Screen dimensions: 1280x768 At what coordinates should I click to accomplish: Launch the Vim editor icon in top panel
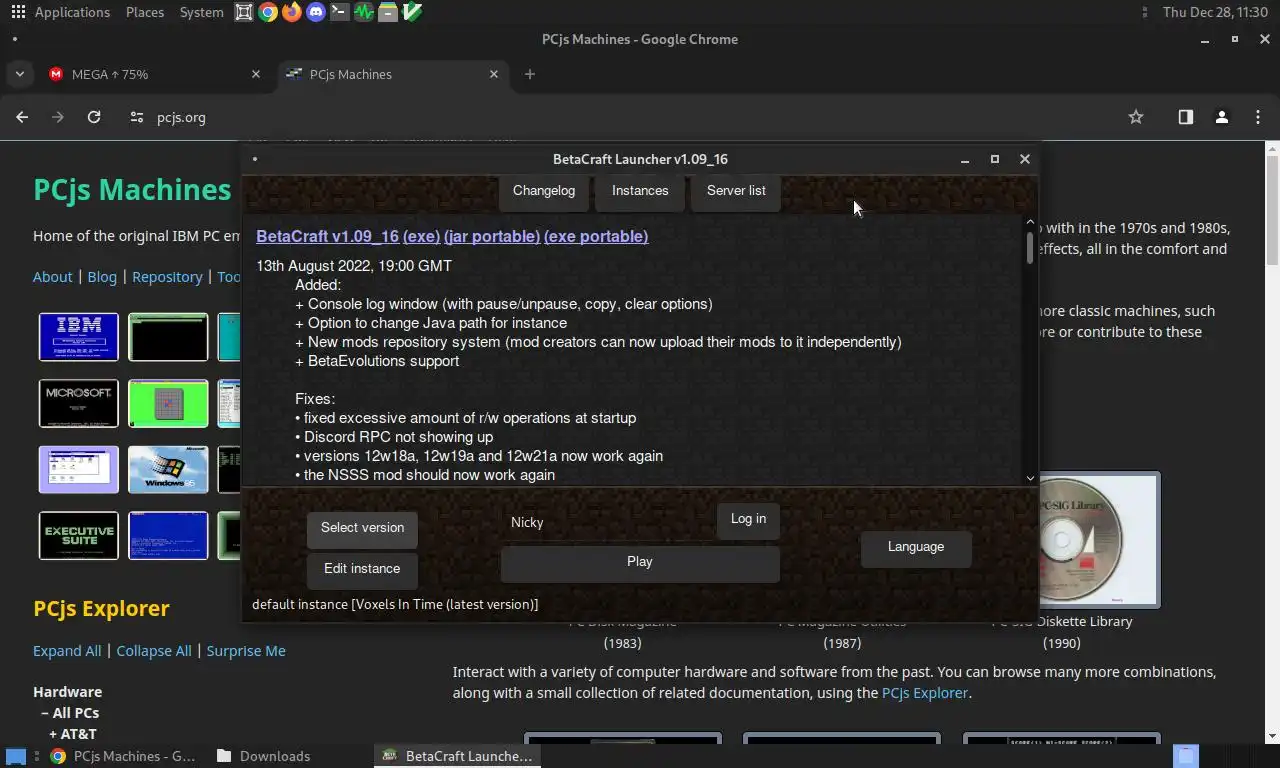click(412, 12)
